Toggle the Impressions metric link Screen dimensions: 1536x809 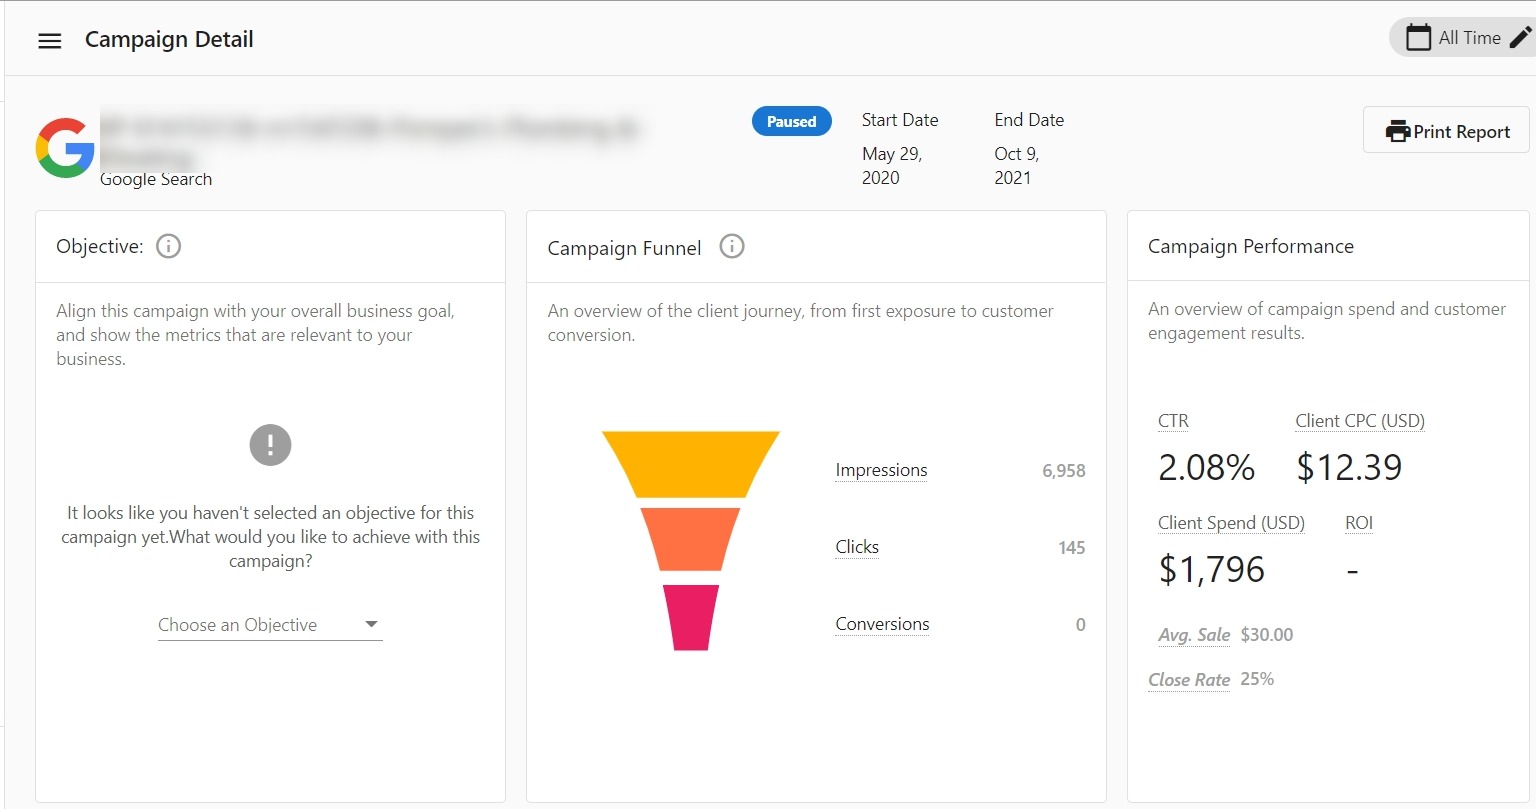[881, 470]
